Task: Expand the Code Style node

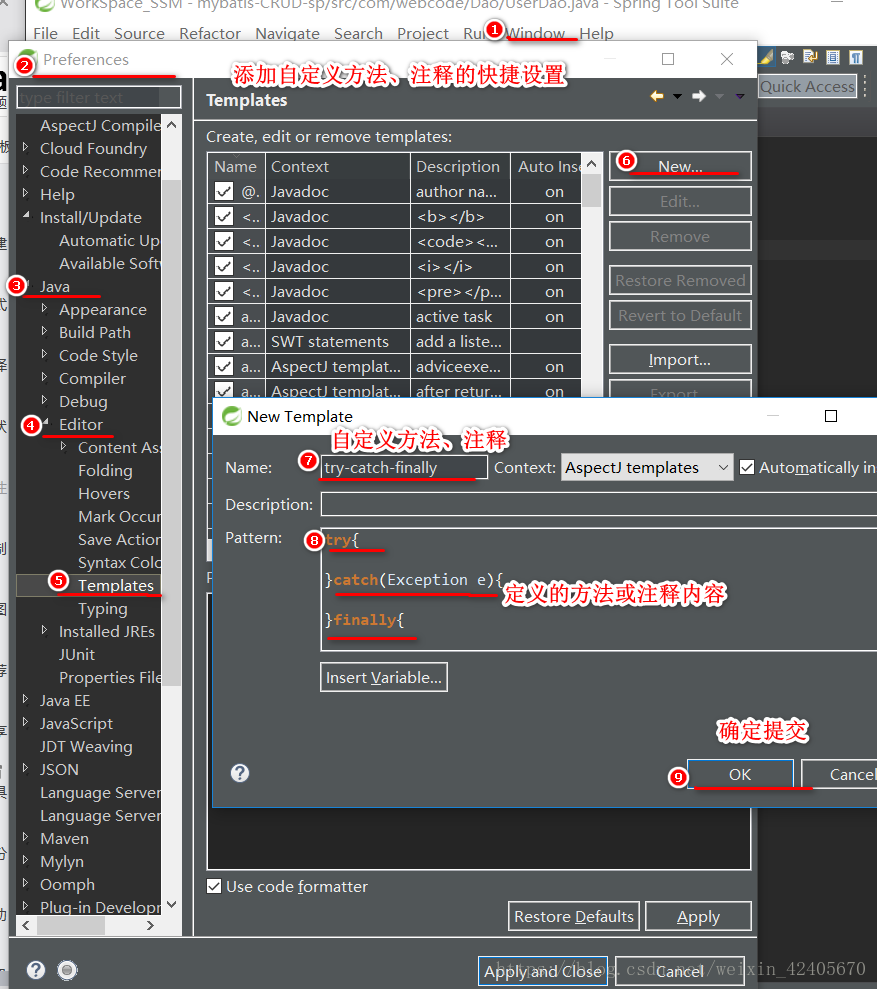Action: 45,354
